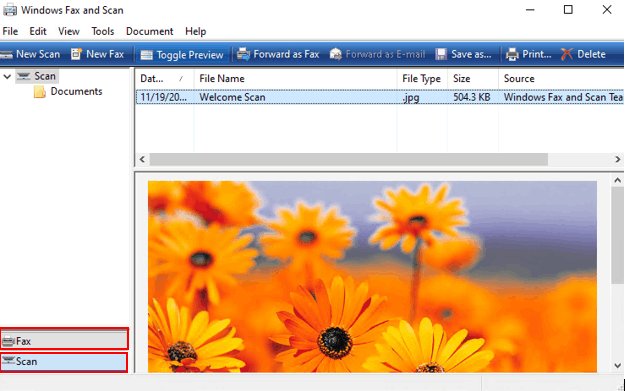Viewport: 626px width, 391px height.
Task: Click the Windows Fax and Scan Team source cell
Action: click(x=563, y=97)
